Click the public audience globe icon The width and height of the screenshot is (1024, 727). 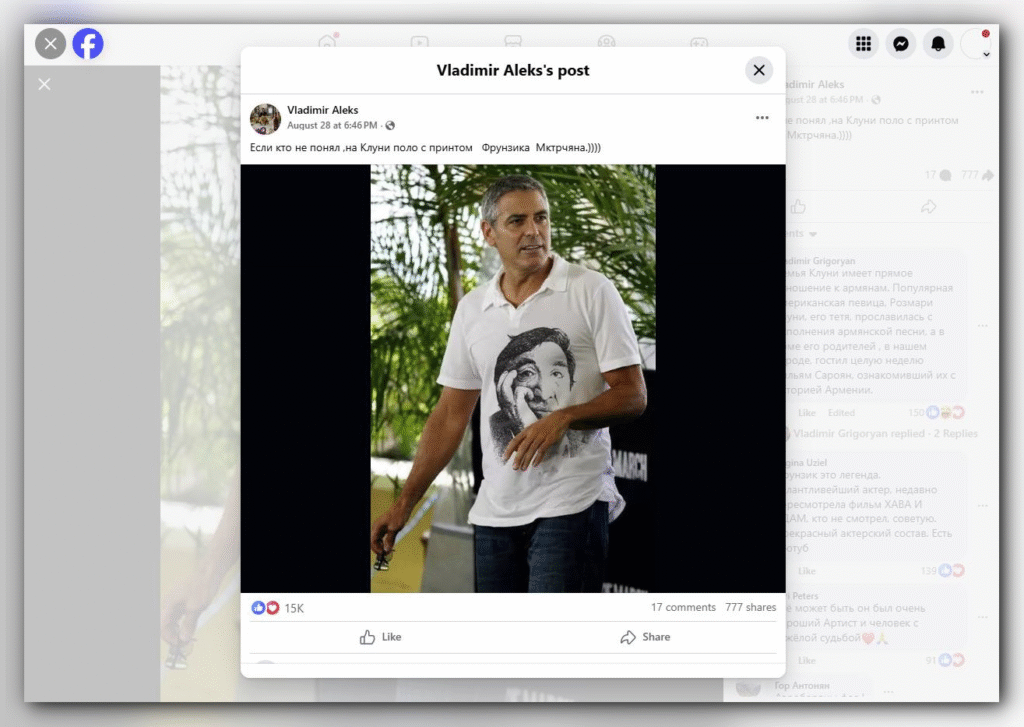pyautogui.click(x=390, y=125)
